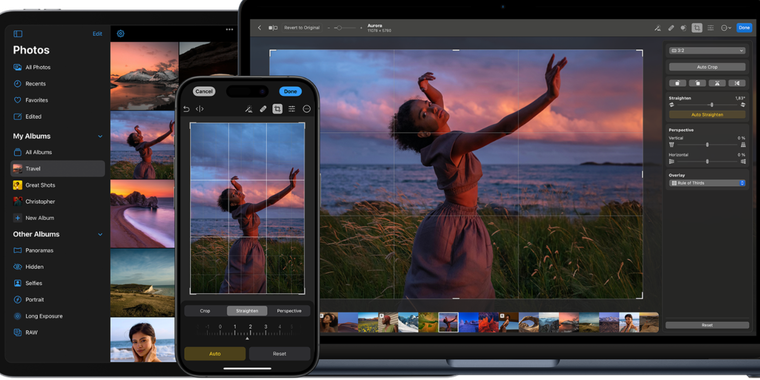760x380 pixels.
Task: Tap the yellow Auto button on iPhone
Action: 215,353
